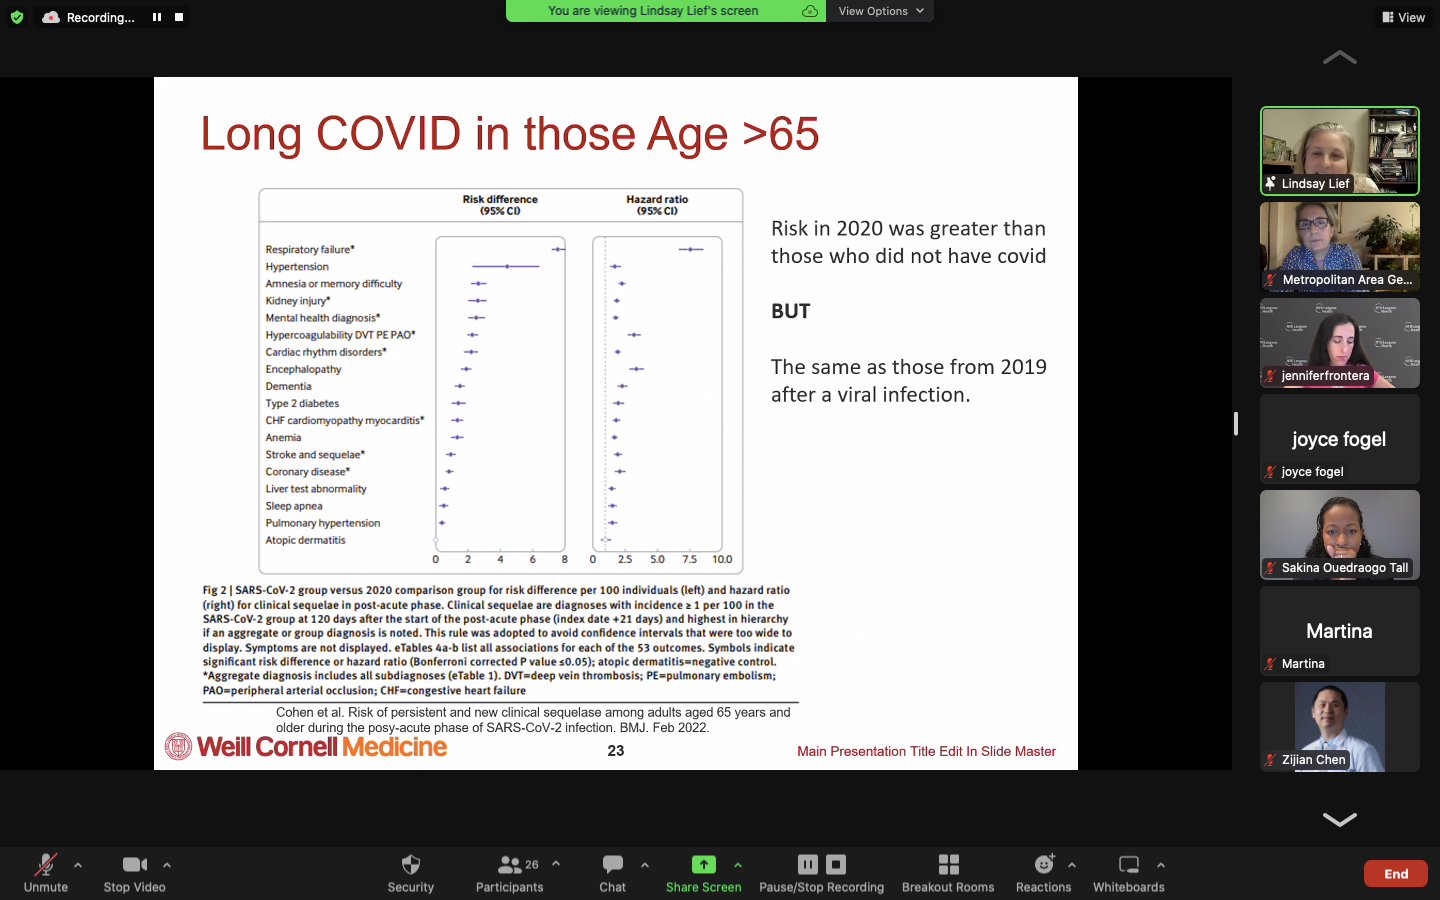1440x900 pixels.
Task: Click the 'Fig 2 | SARS-CoV-2 group' caption text
Action: pos(497,640)
